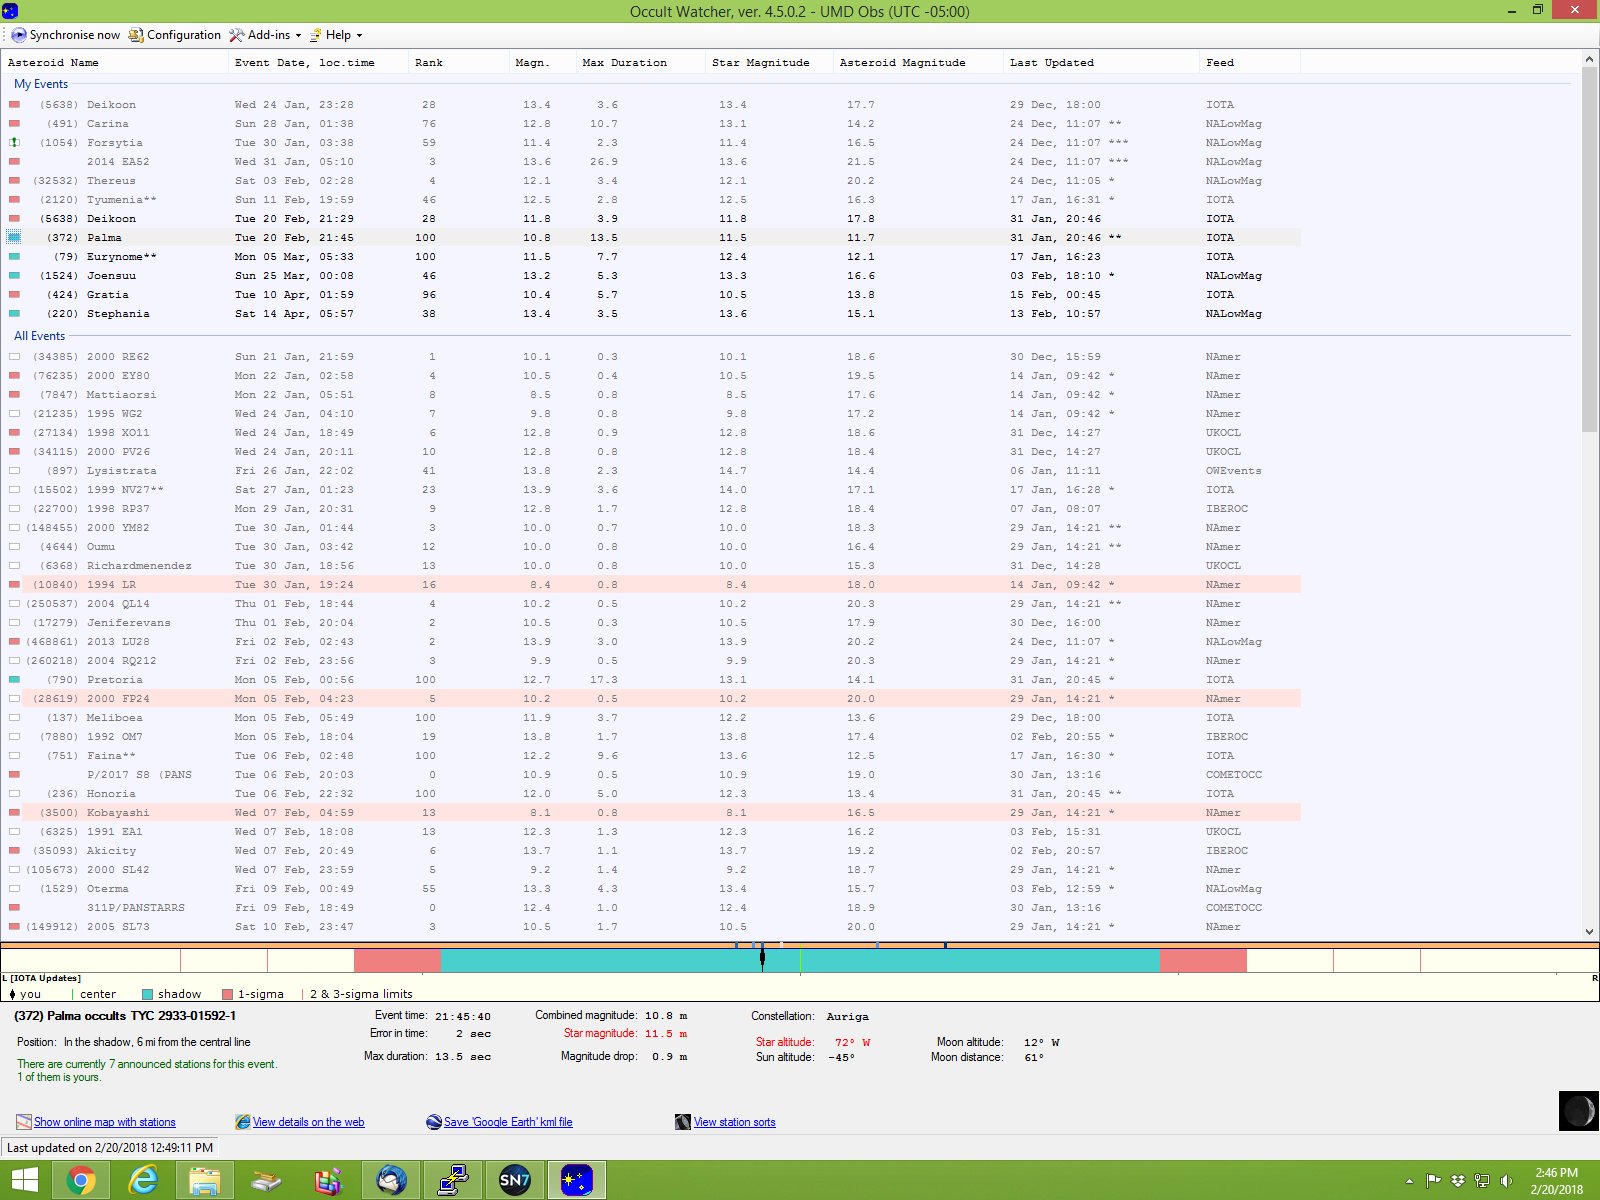Open the Help dropdown menu
This screenshot has width=1600, height=1200.
[x=336, y=35]
